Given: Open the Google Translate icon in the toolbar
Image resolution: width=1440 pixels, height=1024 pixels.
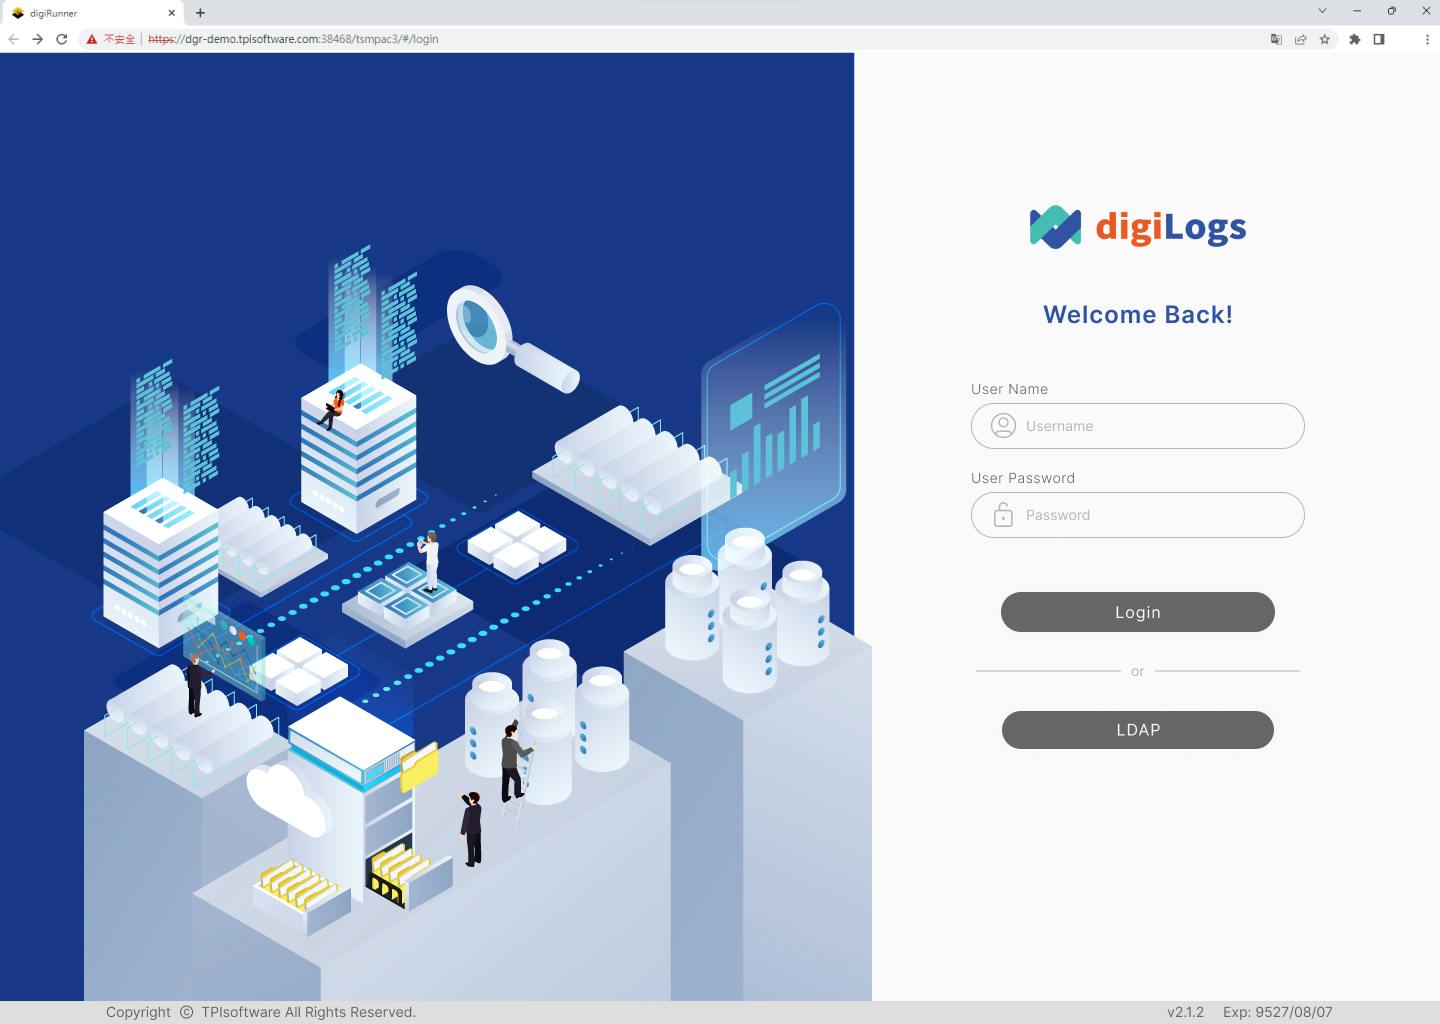Looking at the screenshot, I should point(1276,39).
